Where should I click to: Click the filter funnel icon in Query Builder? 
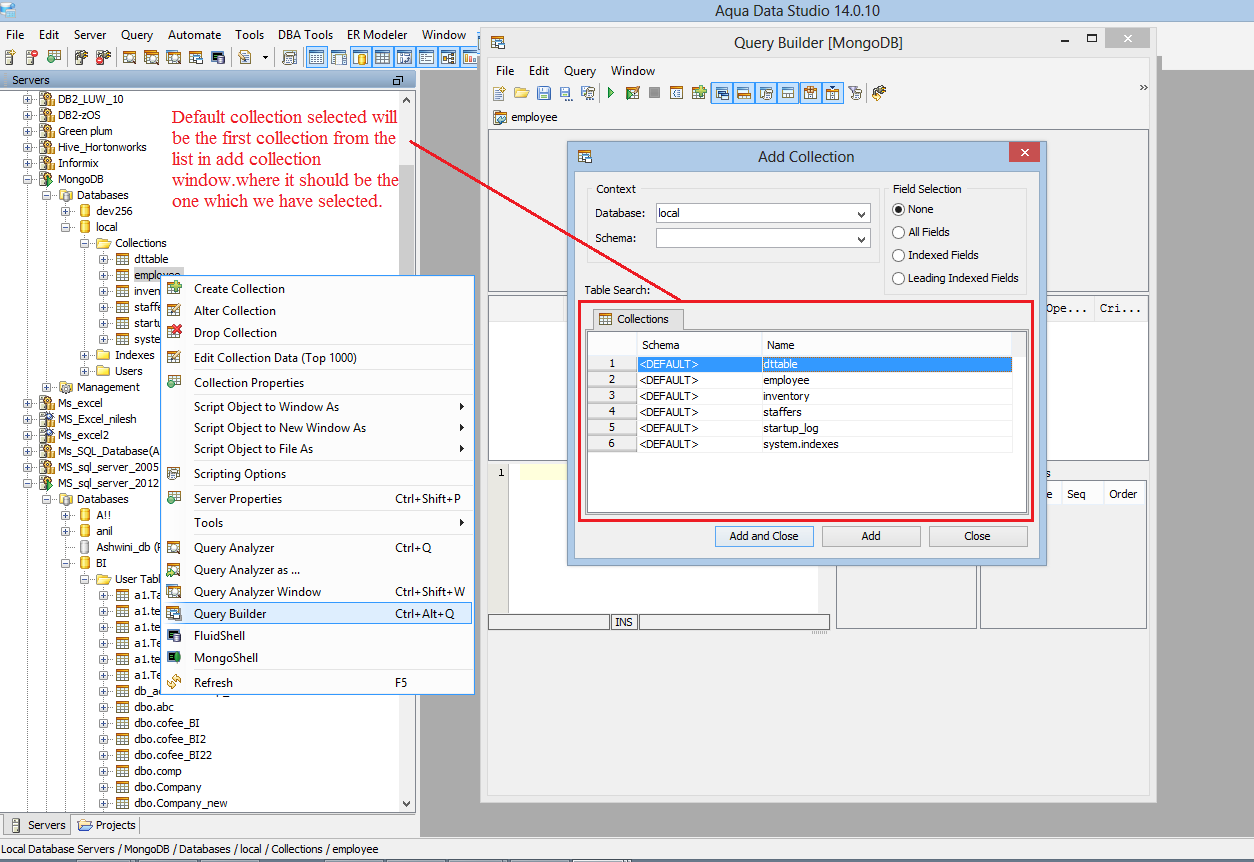click(854, 93)
